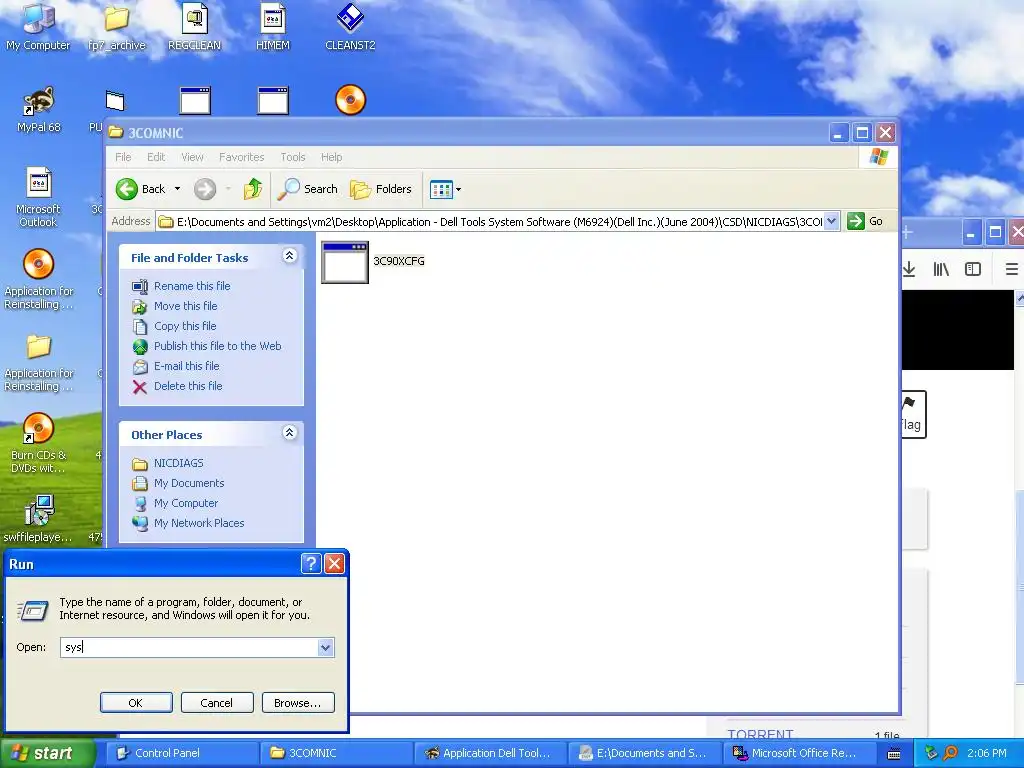Launch MyPal 68 browser shortcut

point(39,109)
